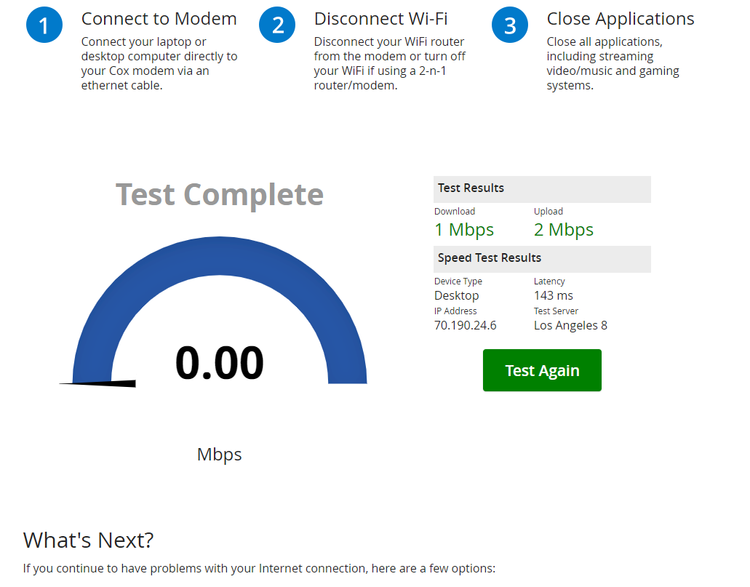Click the Disconnect Wi-Fi heading

381,19
